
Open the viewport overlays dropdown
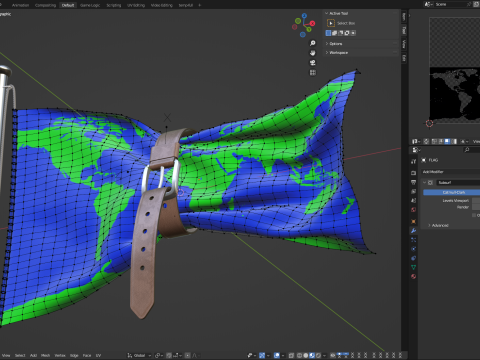click(x=283, y=355)
